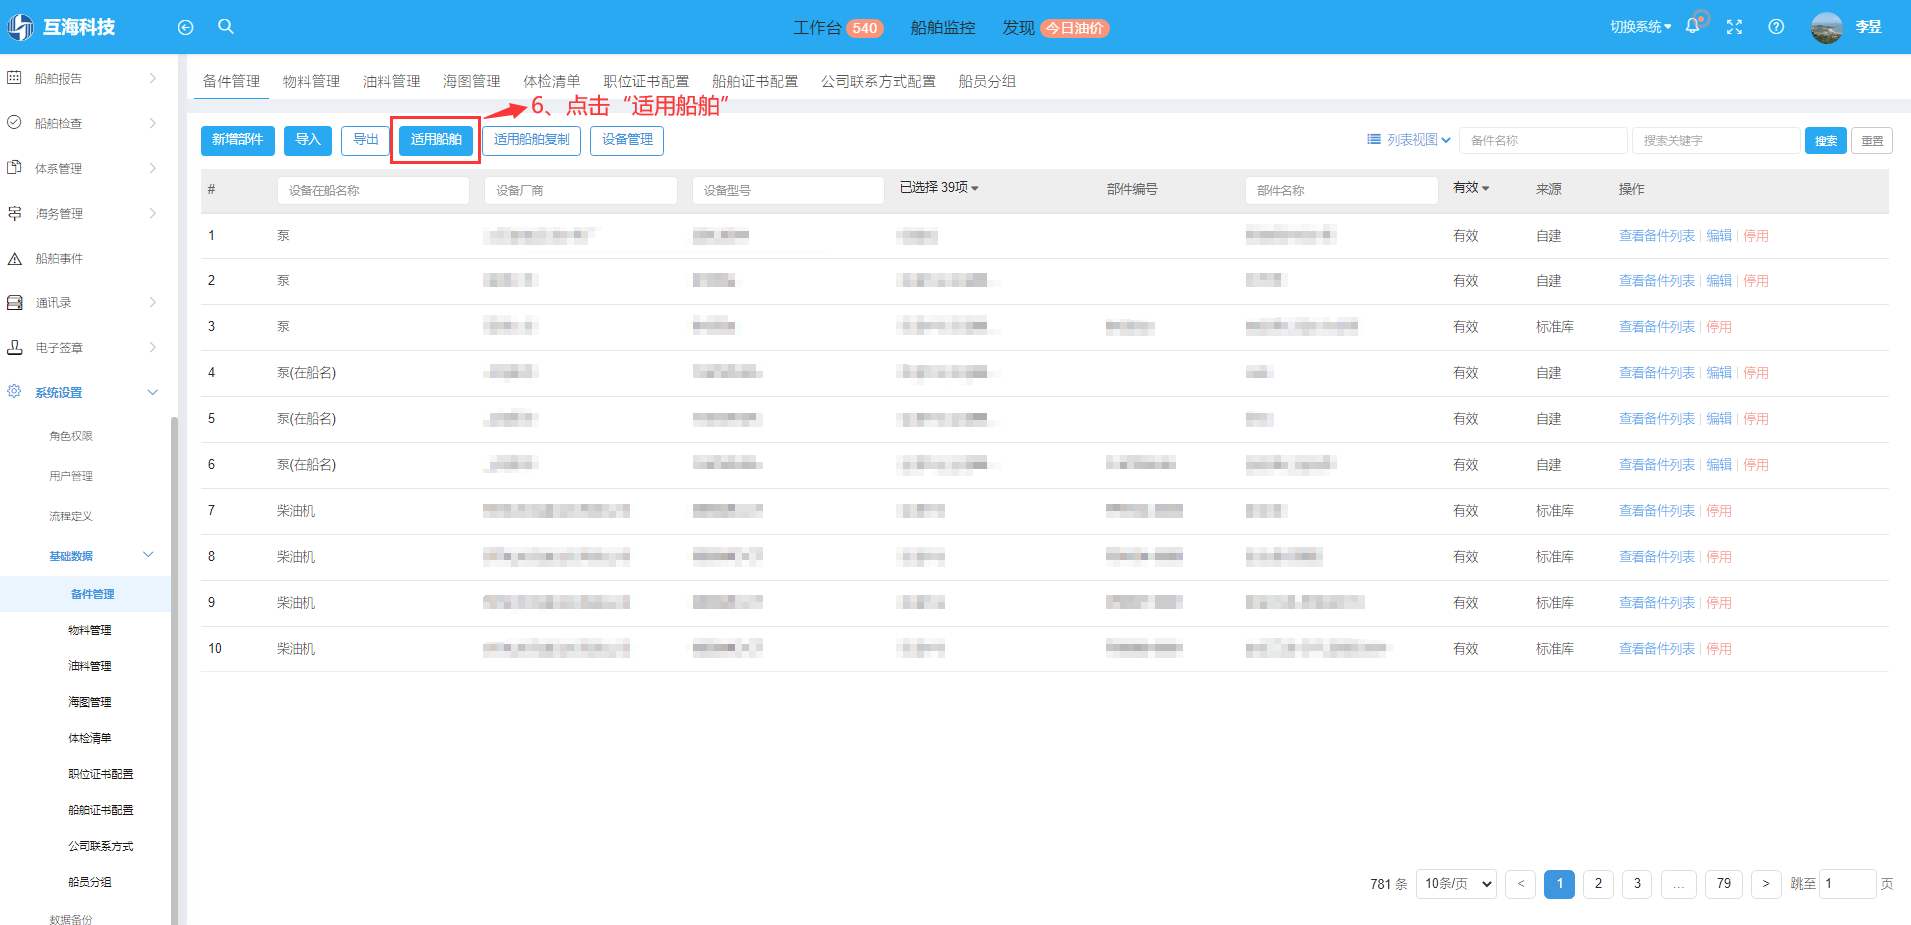Switch to the 职位证书配置 tab
This screenshot has height=925, width=1911.
646,81
